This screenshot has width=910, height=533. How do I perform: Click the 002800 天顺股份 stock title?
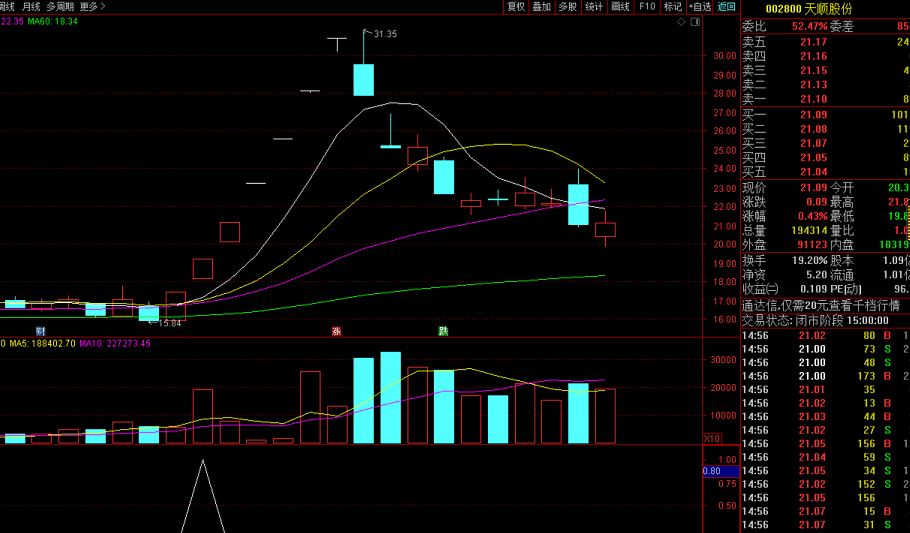[x=809, y=9]
